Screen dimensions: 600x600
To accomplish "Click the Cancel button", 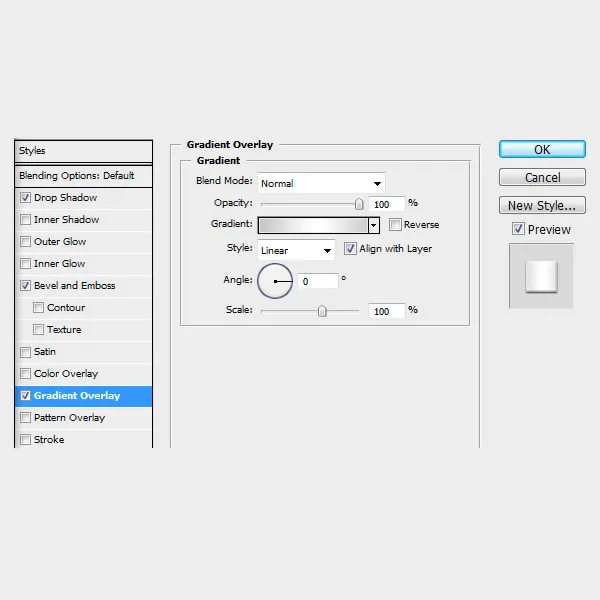I will click(x=542, y=177).
